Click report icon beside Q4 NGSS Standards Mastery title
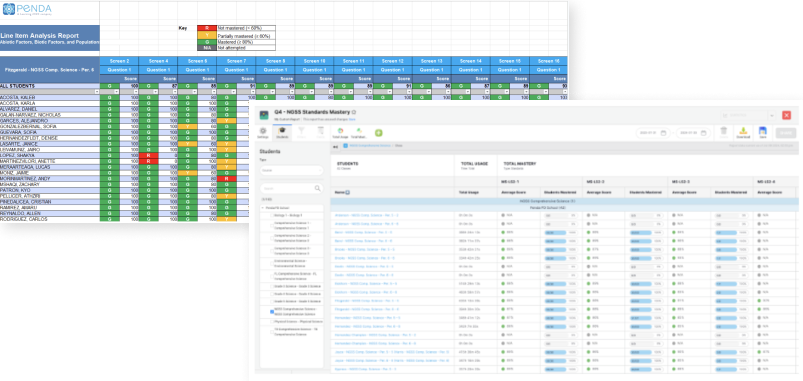This screenshot has width=803, height=381. (x=264, y=115)
